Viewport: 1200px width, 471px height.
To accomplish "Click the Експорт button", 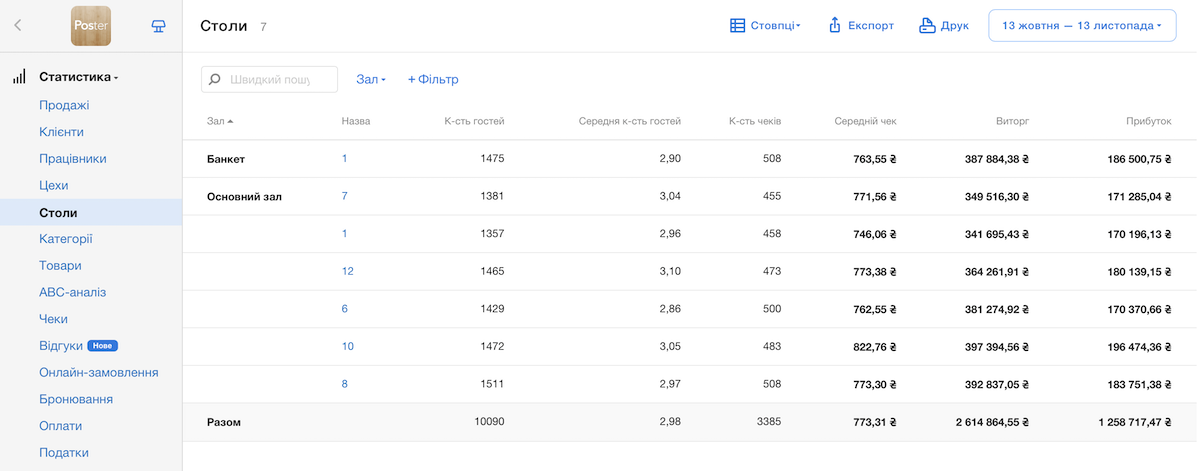I will tap(861, 26).
